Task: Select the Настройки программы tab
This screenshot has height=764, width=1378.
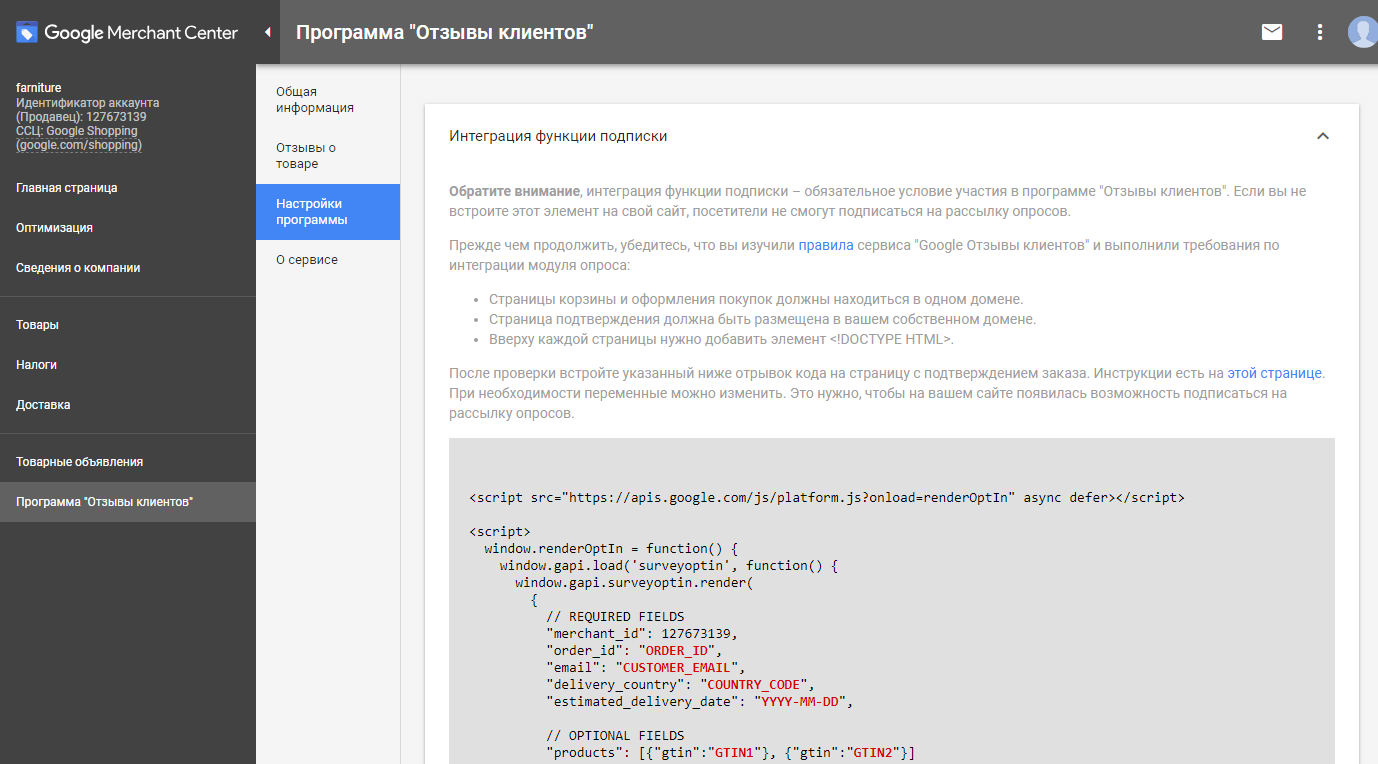Action: click(311, 212)
